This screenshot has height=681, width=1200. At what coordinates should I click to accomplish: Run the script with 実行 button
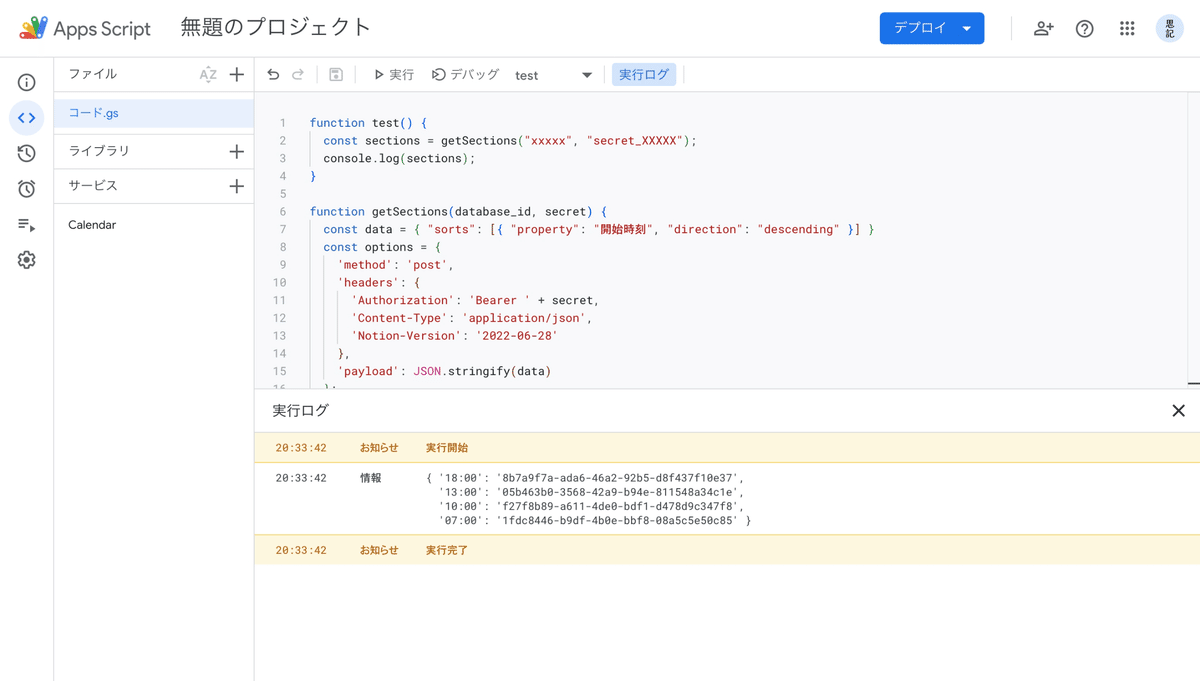click(x=394, y=75)
